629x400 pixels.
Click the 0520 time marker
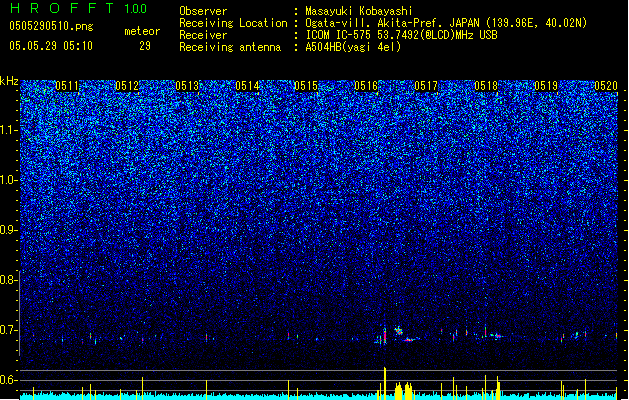606,86
